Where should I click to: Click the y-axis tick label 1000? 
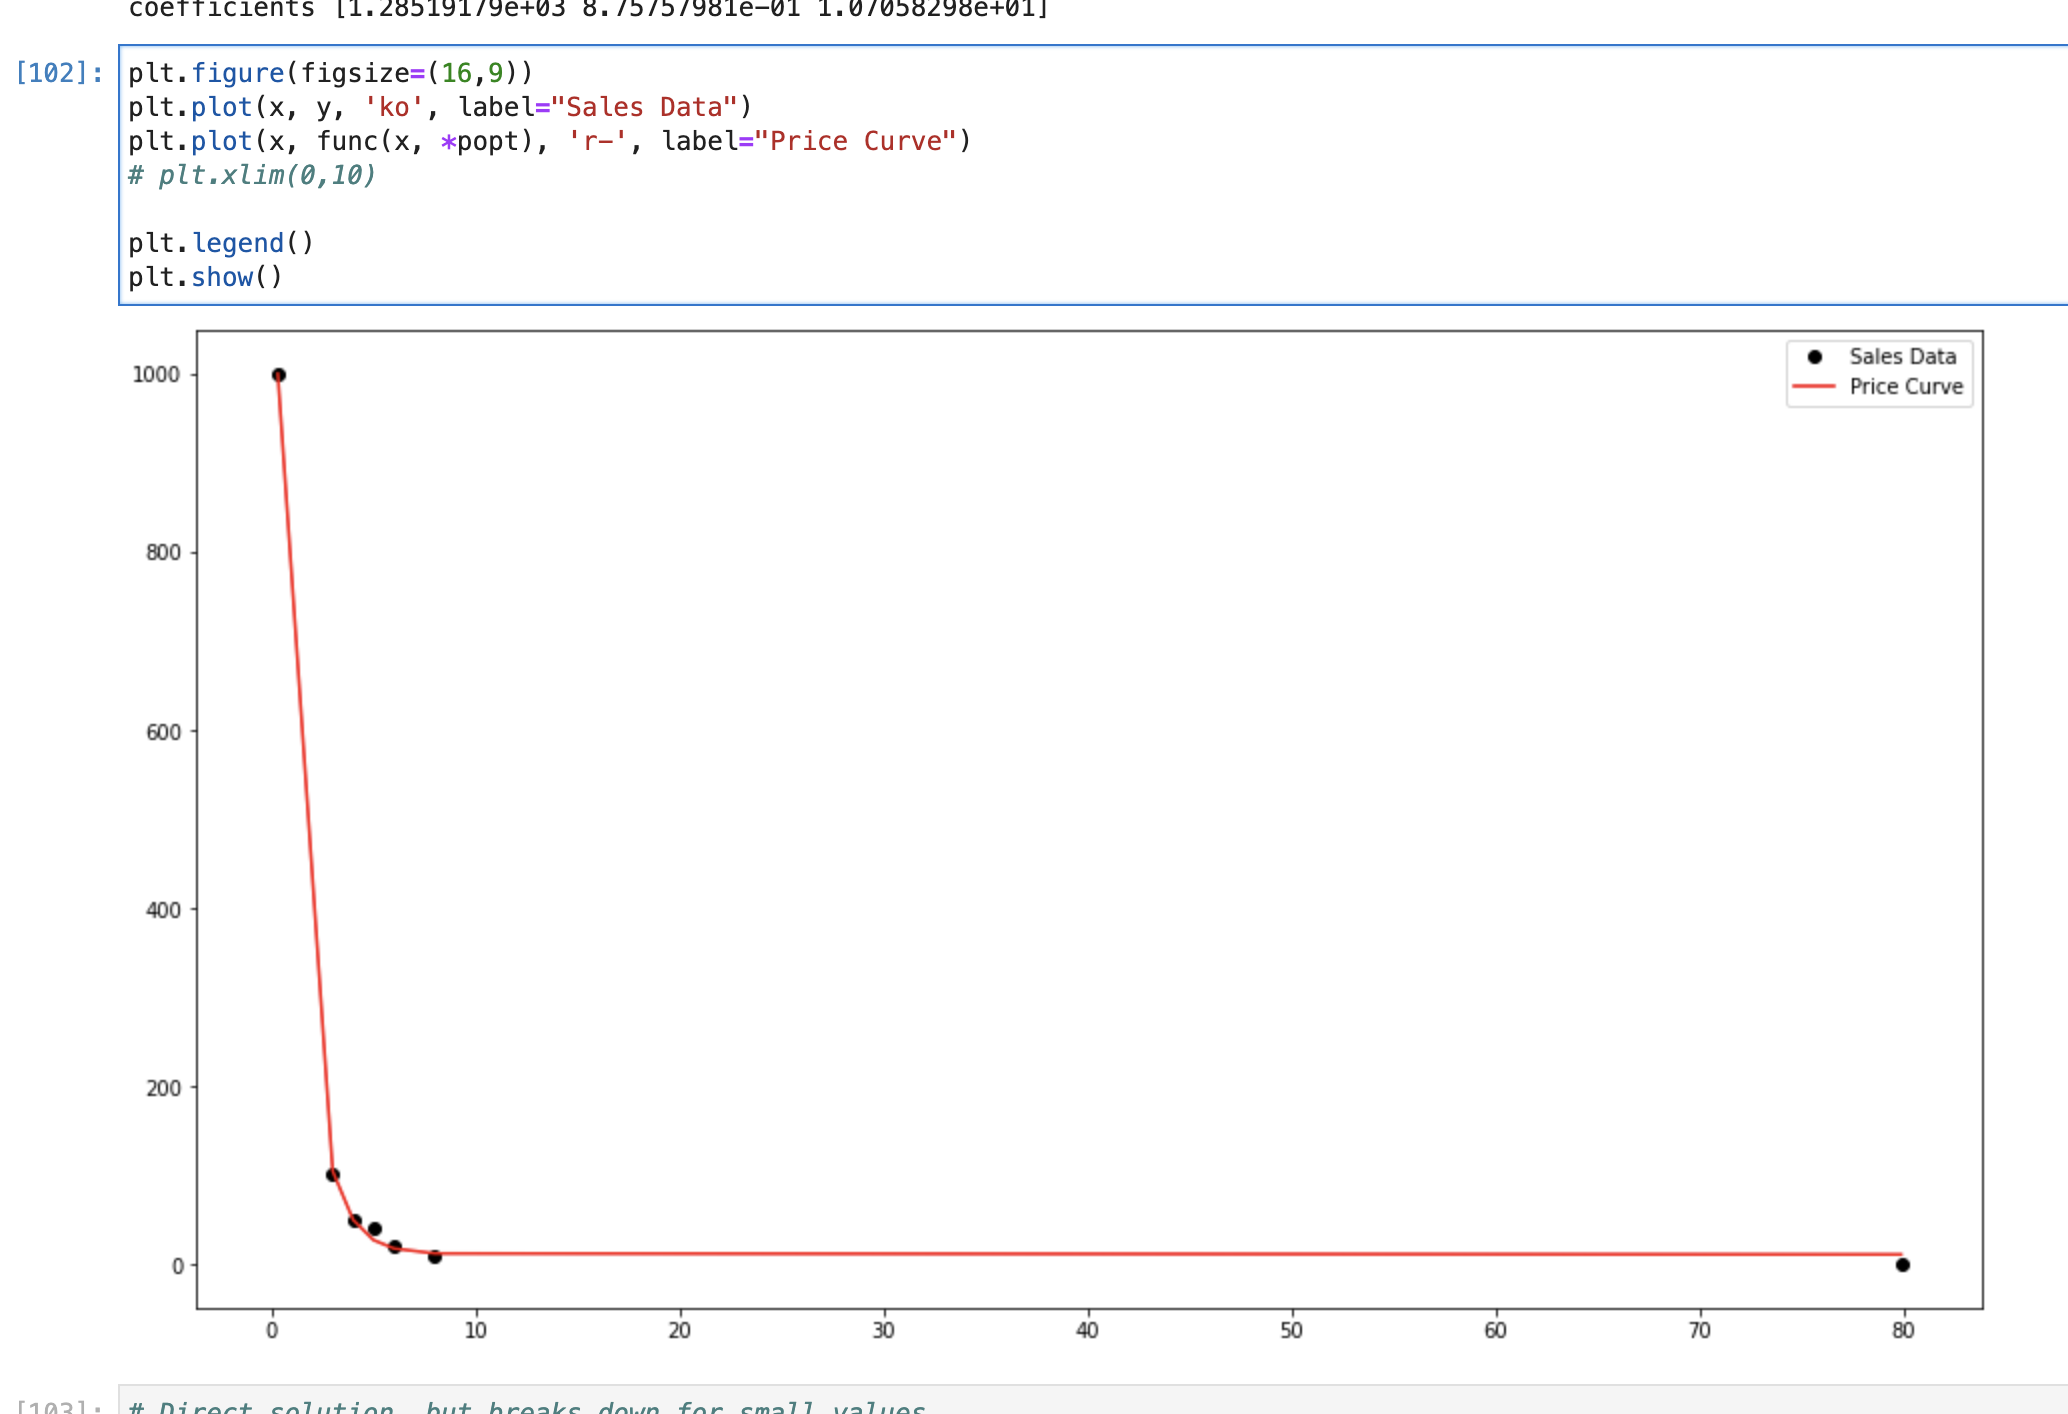click(156, 375)
